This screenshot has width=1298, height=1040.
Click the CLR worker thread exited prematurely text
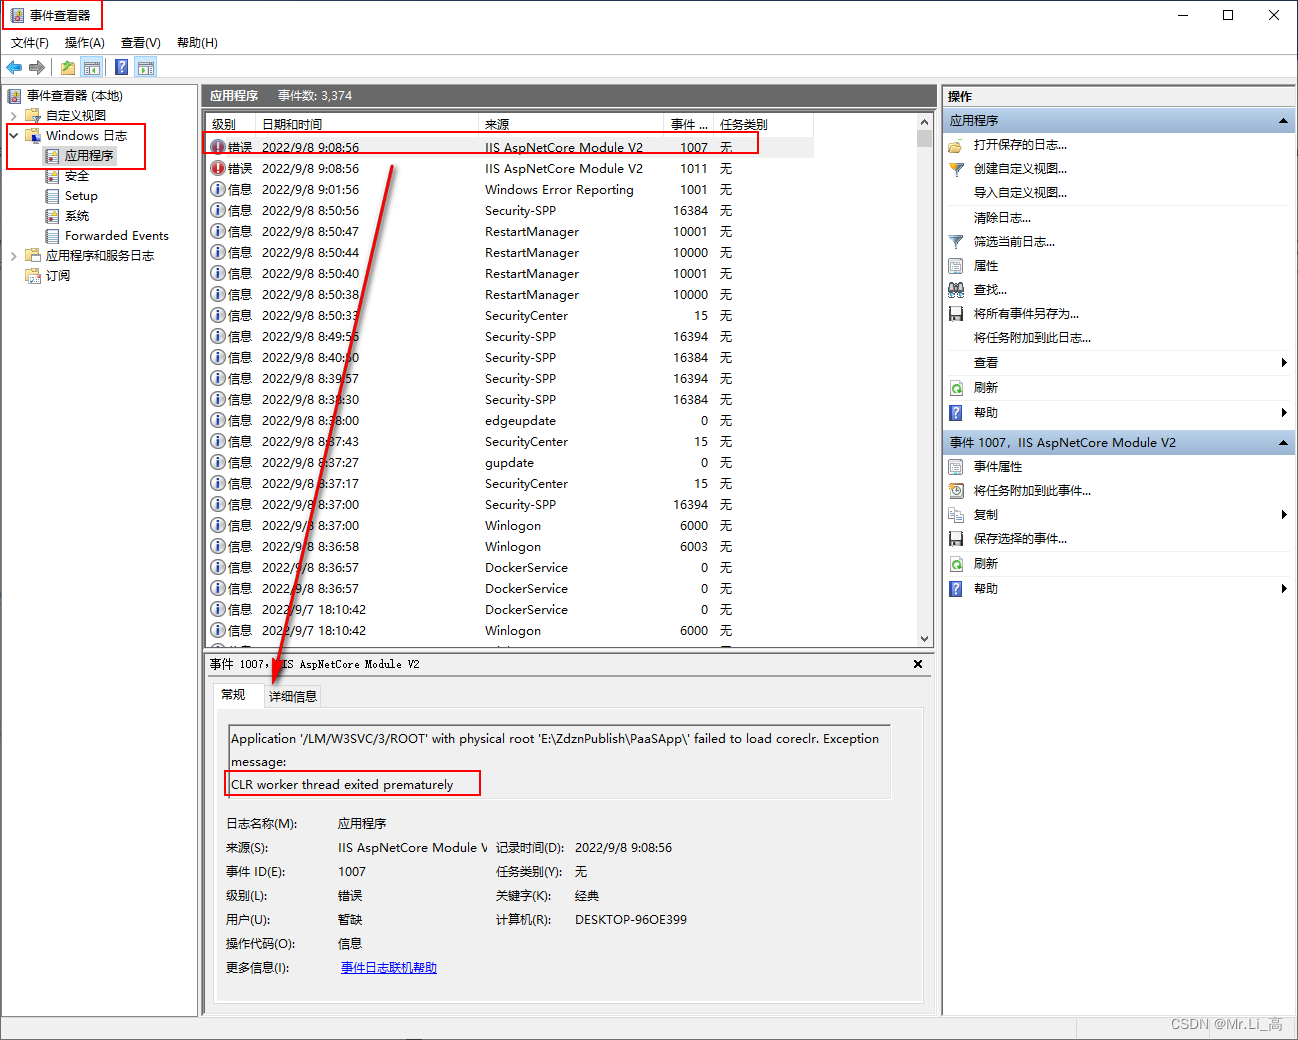[342, 785]
